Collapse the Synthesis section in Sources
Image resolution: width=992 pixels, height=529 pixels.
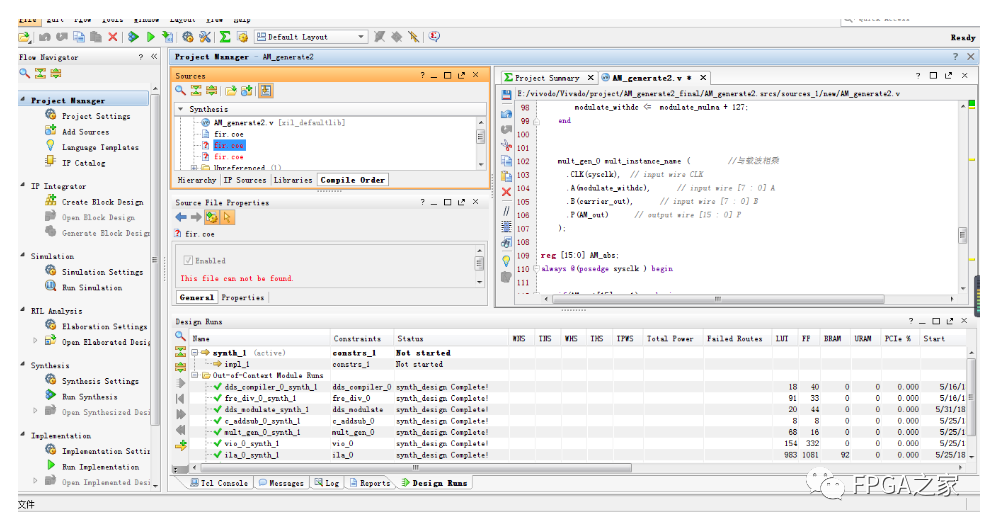coord(181,109)
